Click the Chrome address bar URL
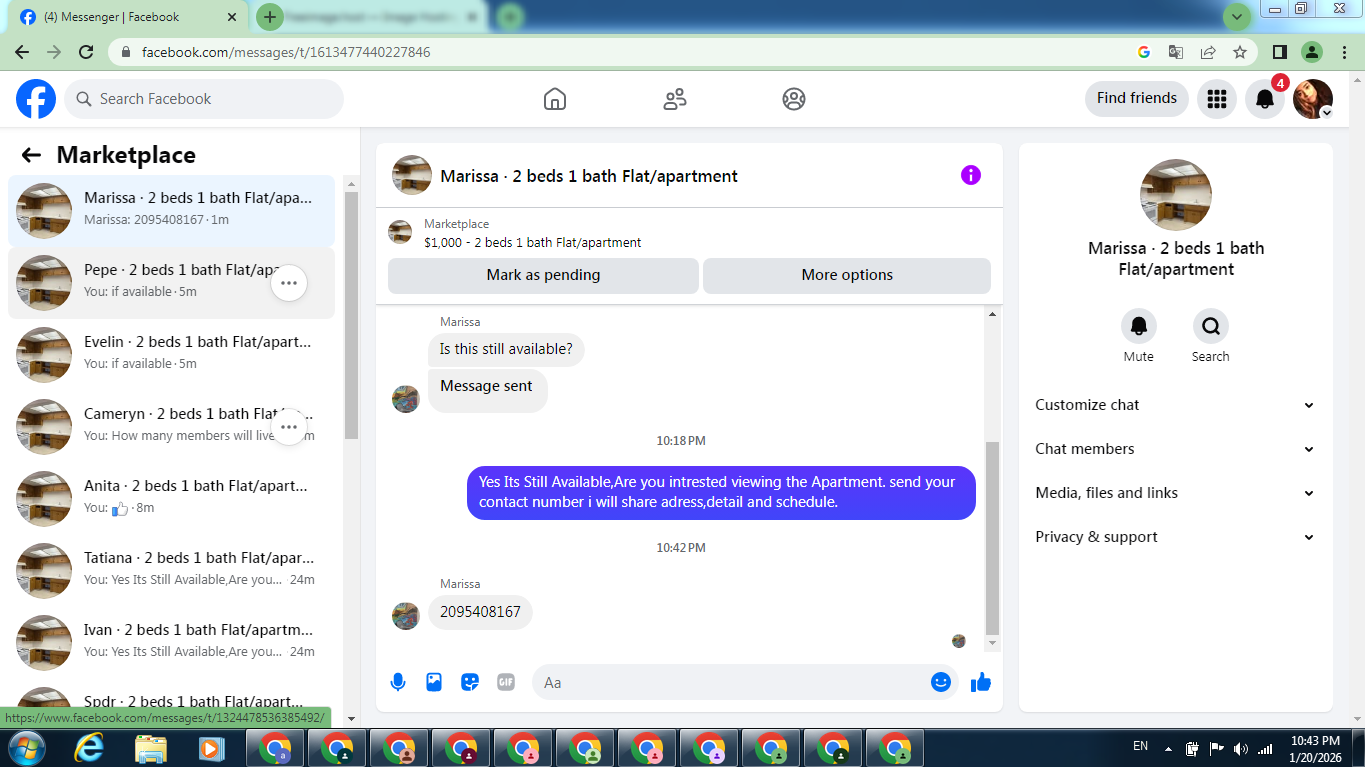The image size is (1365, 767). (x=286, y=52)
